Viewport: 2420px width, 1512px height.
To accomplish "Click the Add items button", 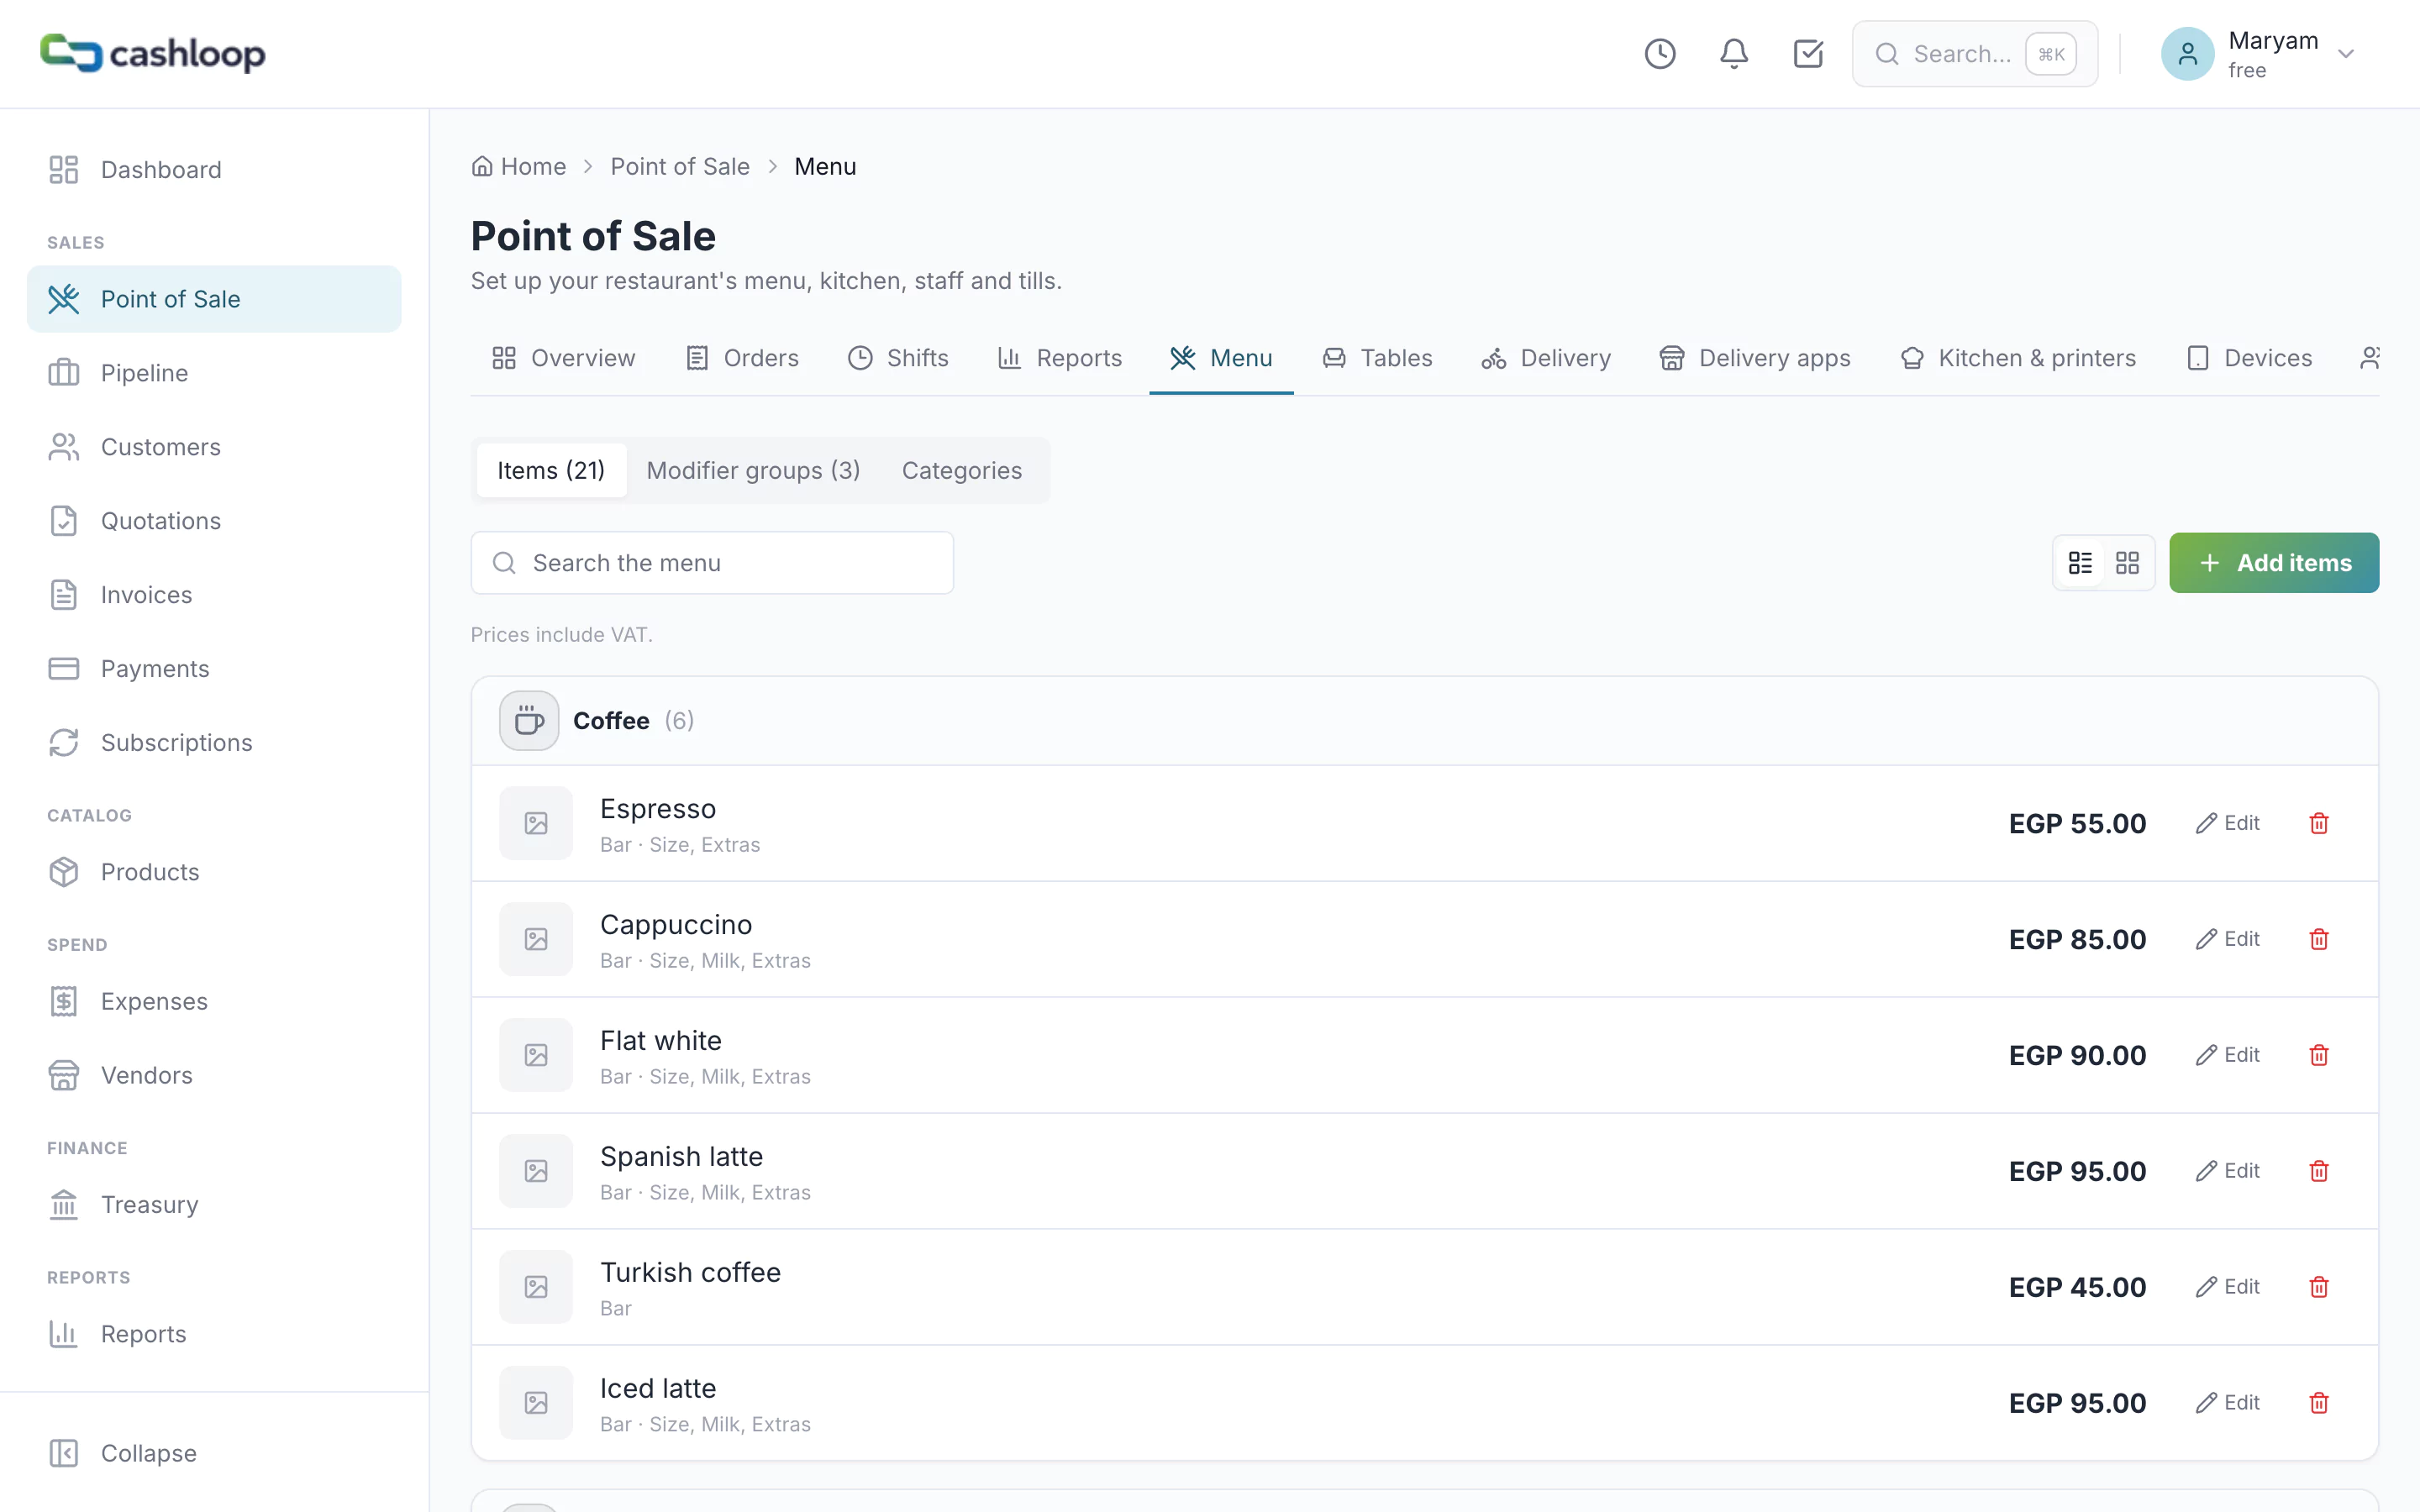I will [x=2274, y=563].
